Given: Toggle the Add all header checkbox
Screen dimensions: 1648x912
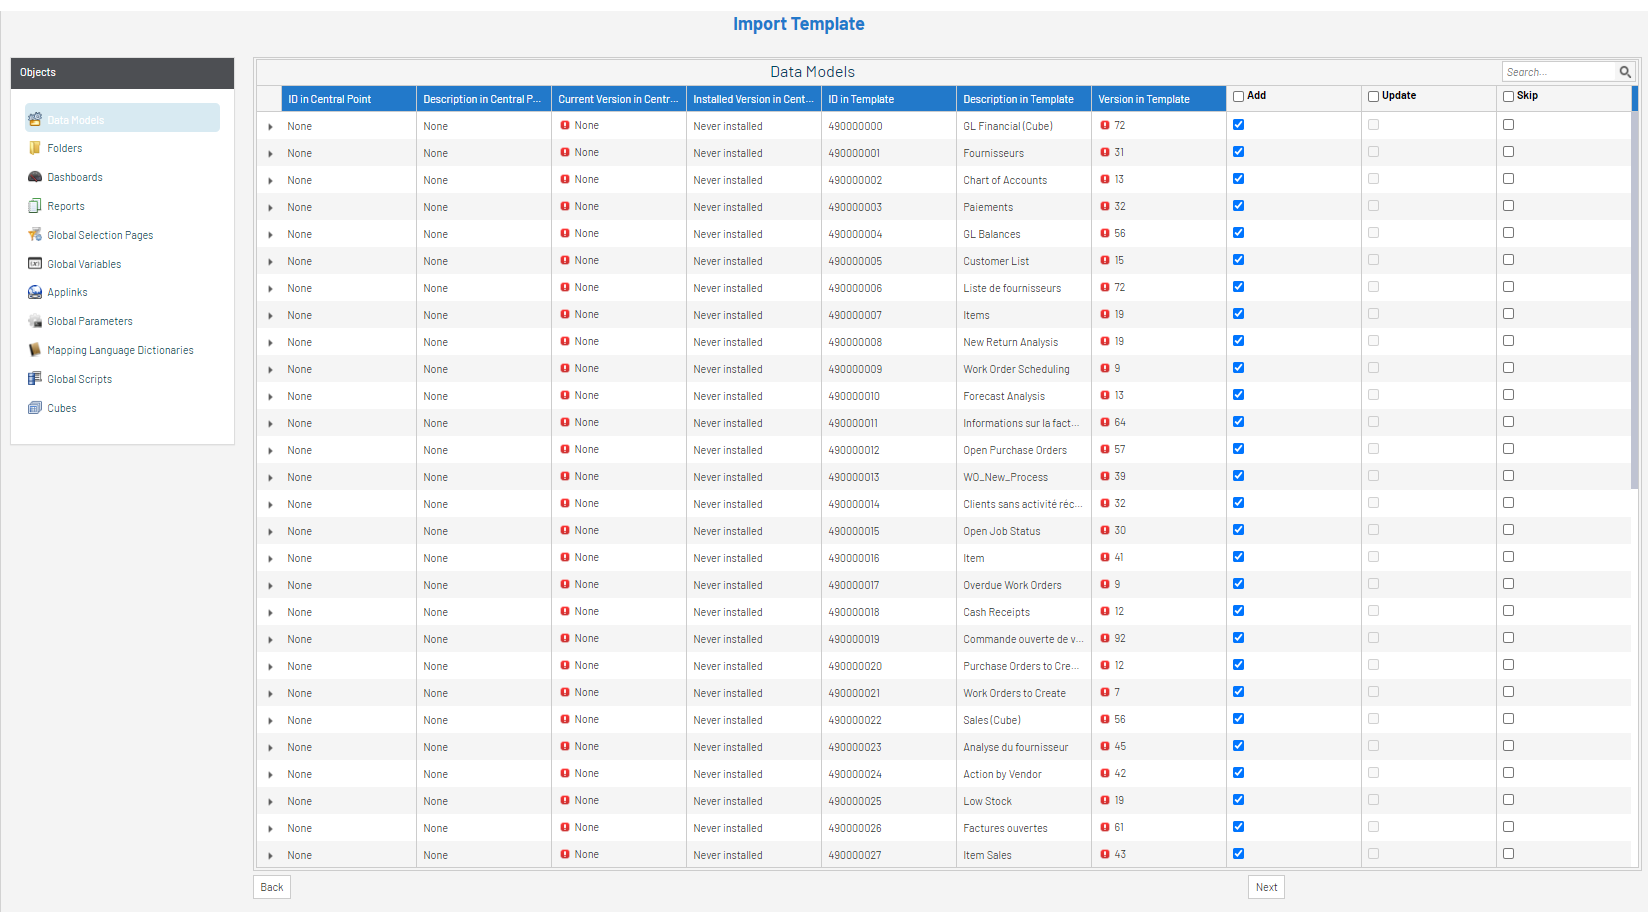Looking at the screenshot, I should tap(1238, 97).
